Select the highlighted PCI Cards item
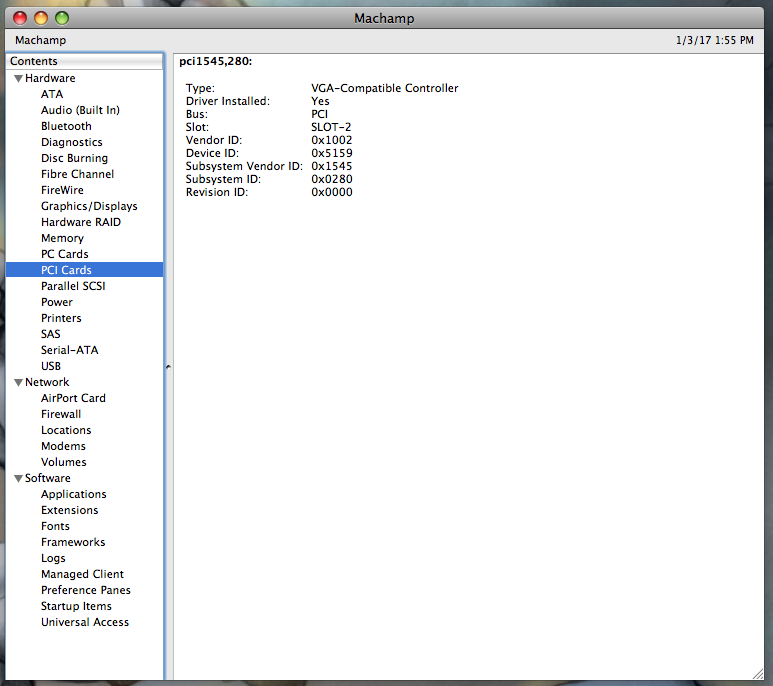Image resolution: width=773 pixels, height=686 pixels. [84, 270]
